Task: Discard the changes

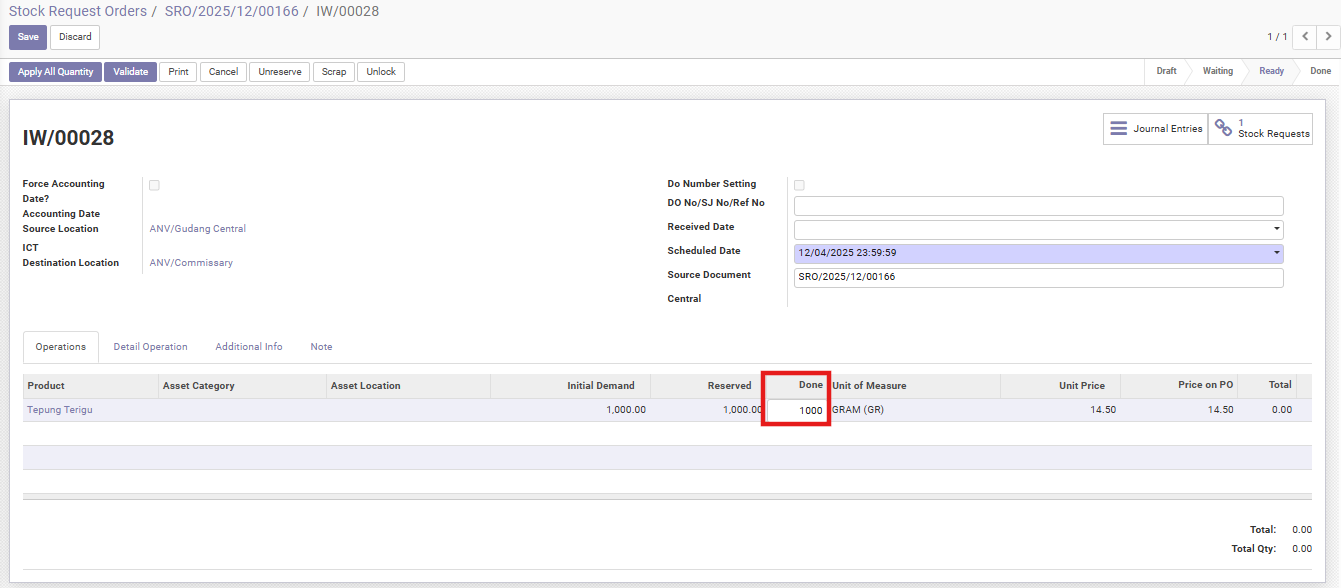Action: [75, 37]
